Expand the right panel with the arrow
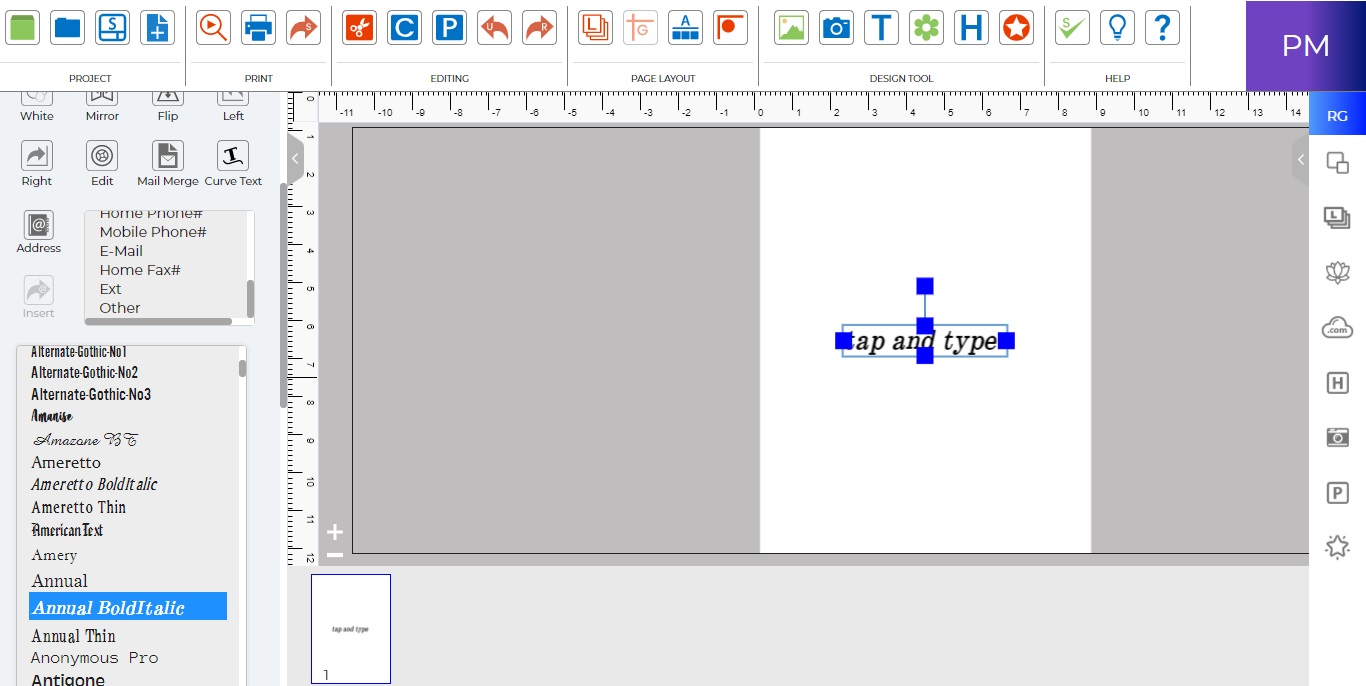1366x686 pixels. tap(1300, 159)
